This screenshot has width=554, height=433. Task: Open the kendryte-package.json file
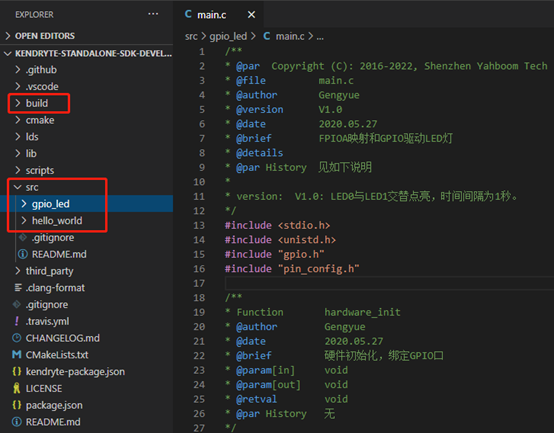coord(75,372)
